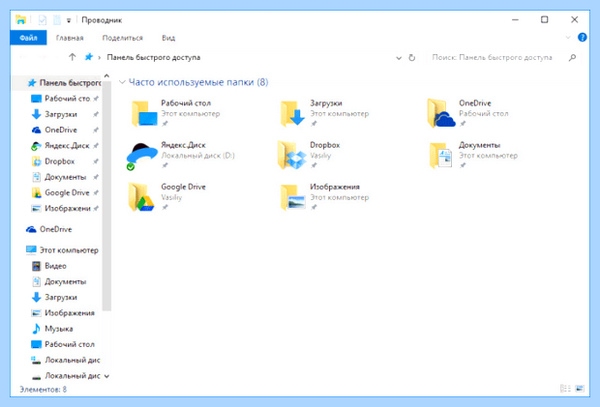Open the OneDrive folder tile in main pane
The height and width of the screenshot is (407, 600).
coord(468,113)
